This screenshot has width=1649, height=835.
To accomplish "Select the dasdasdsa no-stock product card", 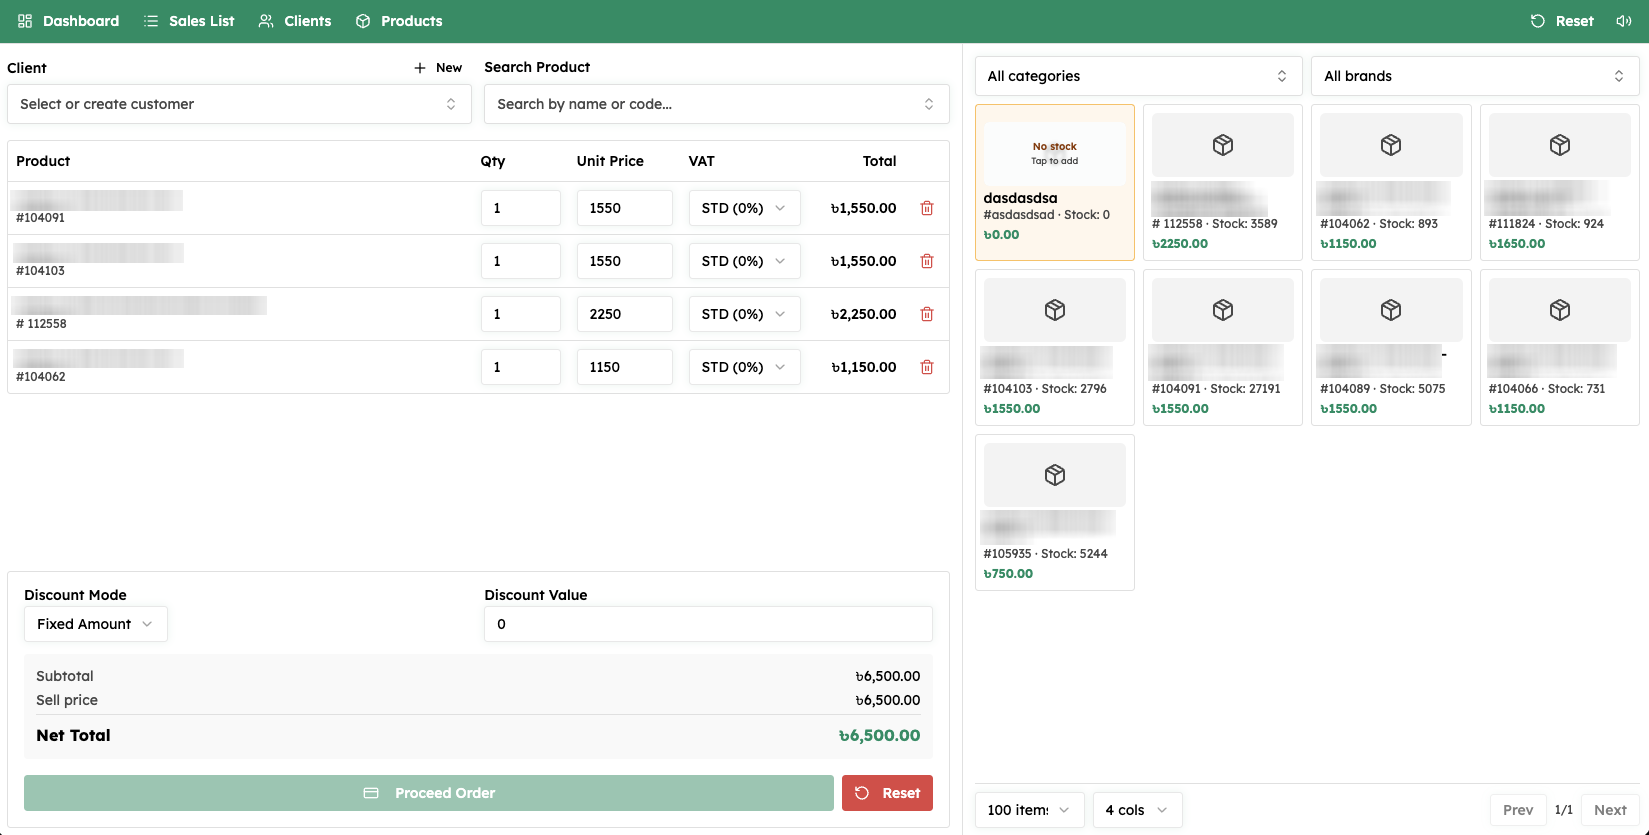I will pyautogui.click(x=1055, y=182).
